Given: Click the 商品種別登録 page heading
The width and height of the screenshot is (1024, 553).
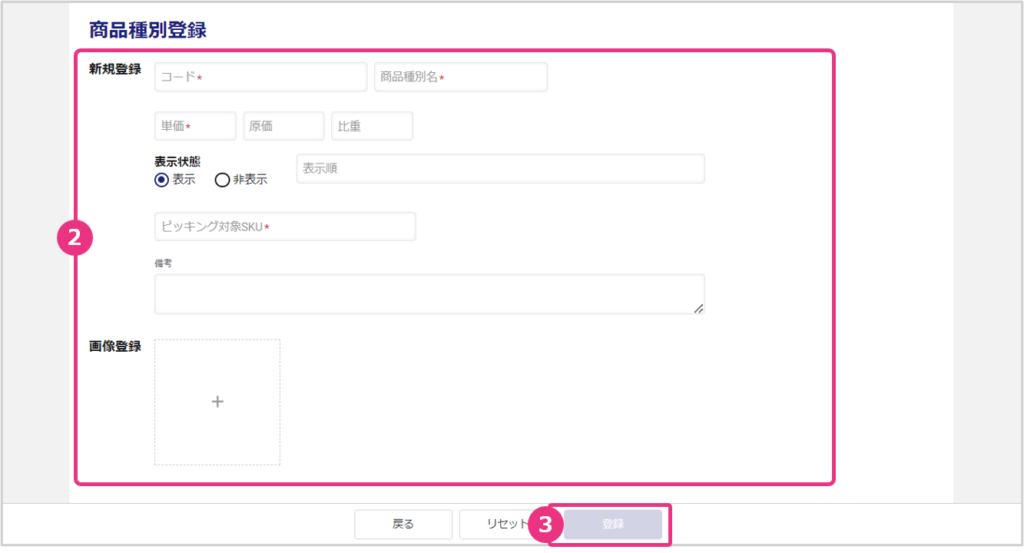Looking at the screenshot, I should [x=148, y=30].
